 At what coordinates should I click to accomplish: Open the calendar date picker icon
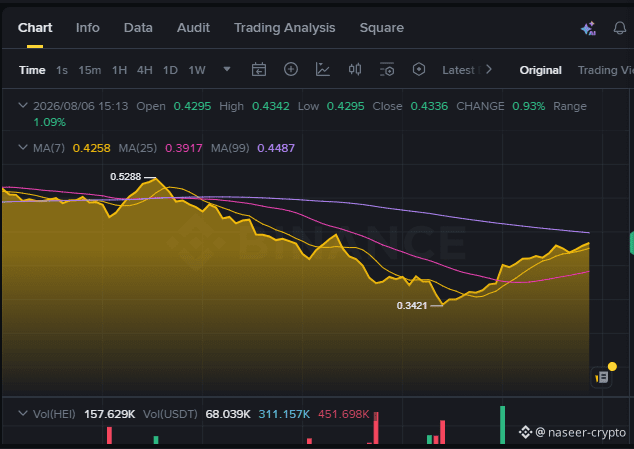[x=259, y=70]
